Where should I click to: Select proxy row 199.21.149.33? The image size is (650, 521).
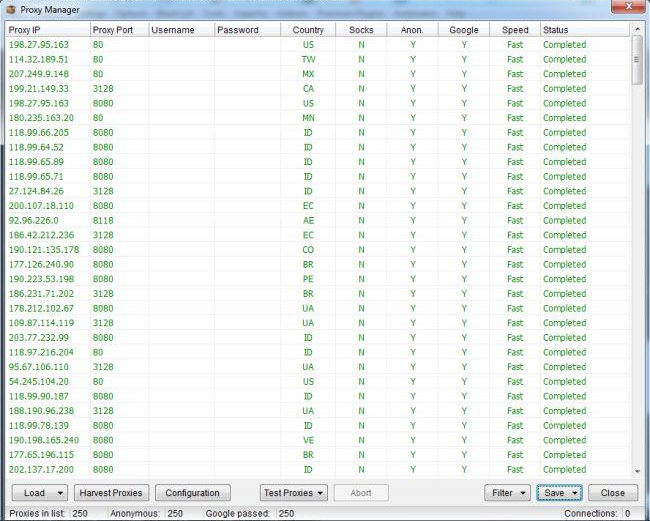click(x=318, y=89)
